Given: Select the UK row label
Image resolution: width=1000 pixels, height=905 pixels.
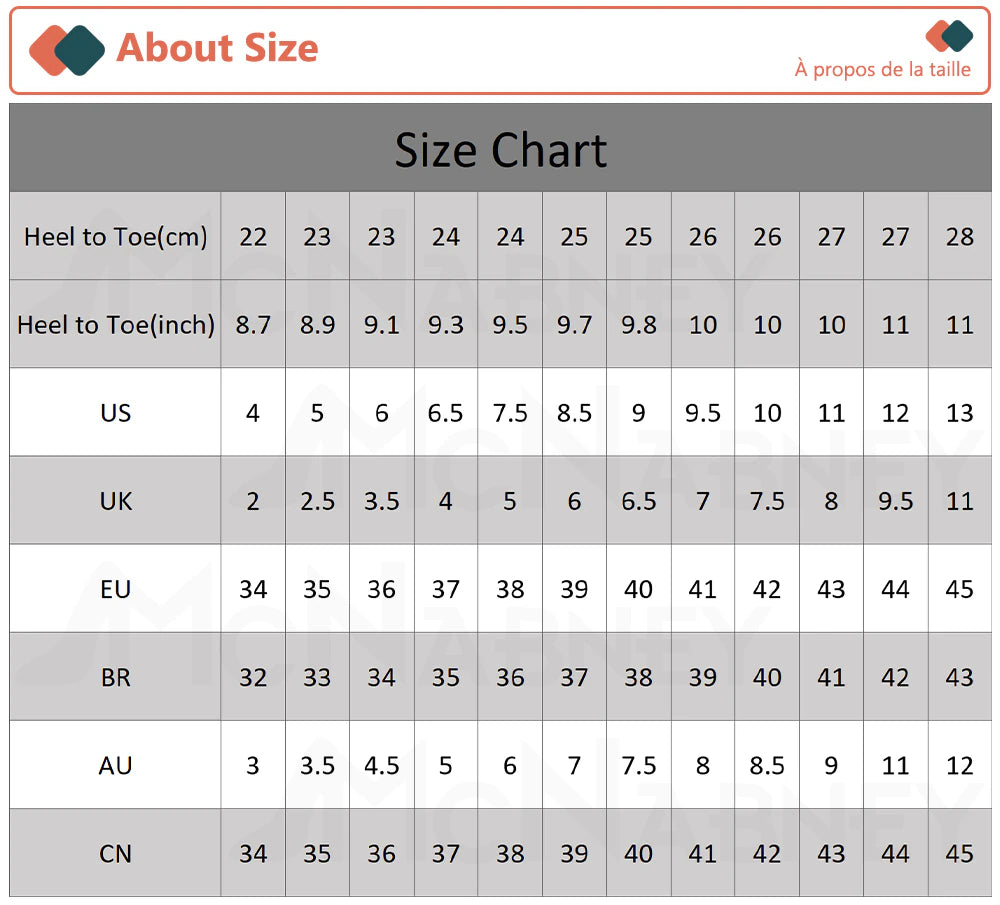Looking at the screenshot, I should click(115, 501).
